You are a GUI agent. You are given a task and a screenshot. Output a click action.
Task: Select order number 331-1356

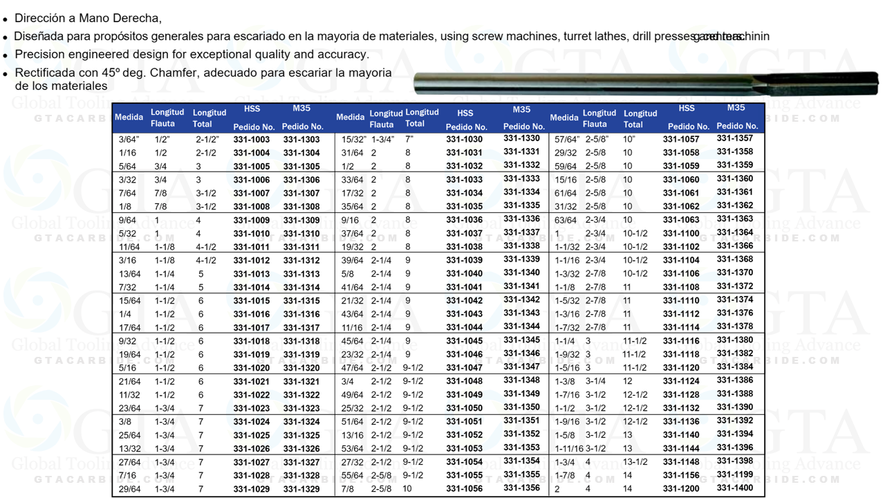521,486
